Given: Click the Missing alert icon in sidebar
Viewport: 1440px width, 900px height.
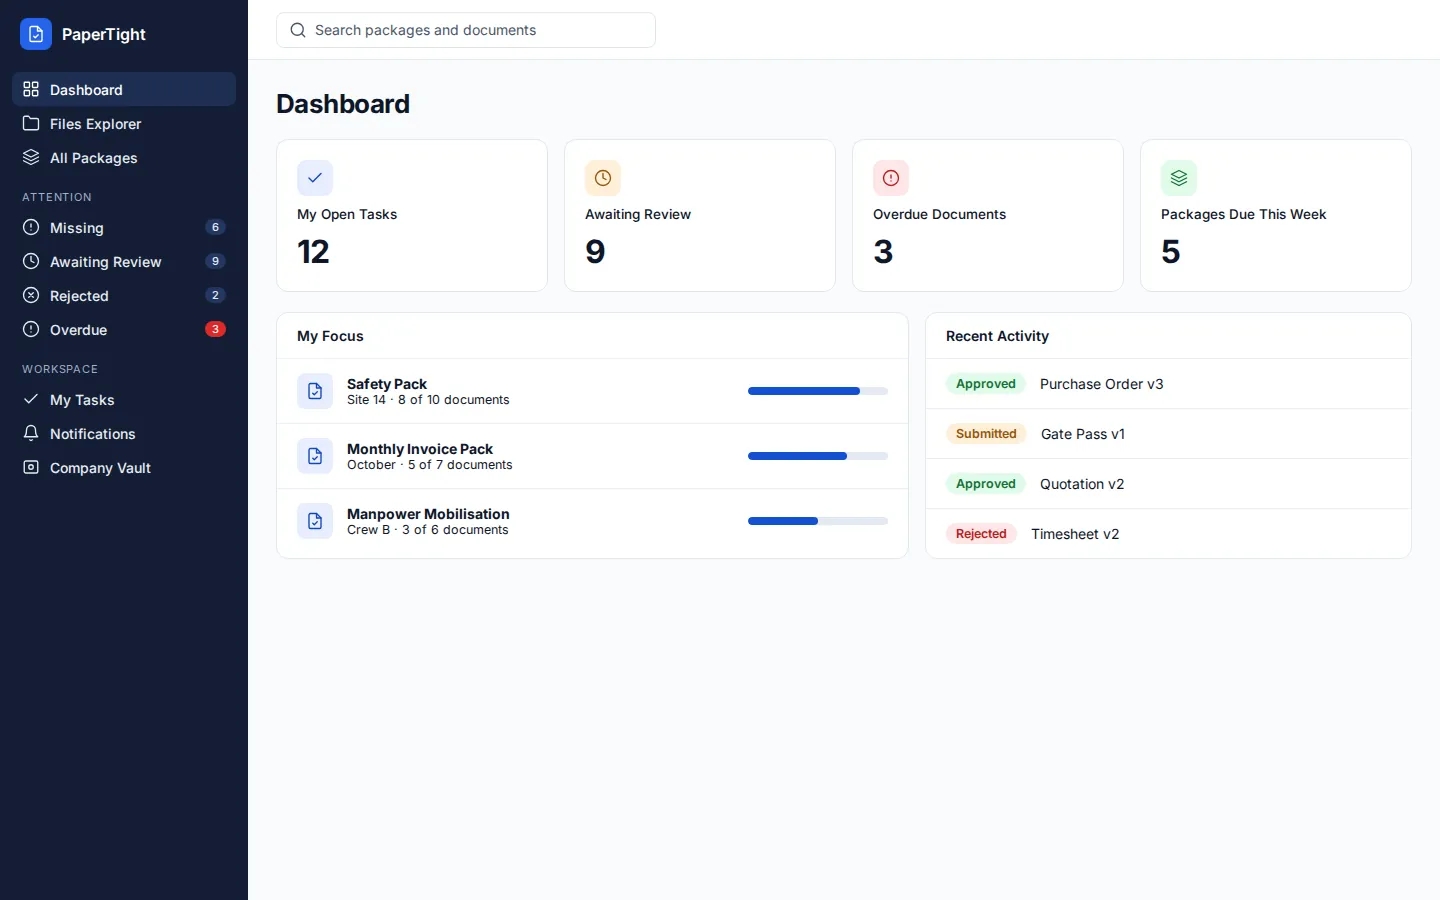Looking at the screenshot, I should 31,227.
